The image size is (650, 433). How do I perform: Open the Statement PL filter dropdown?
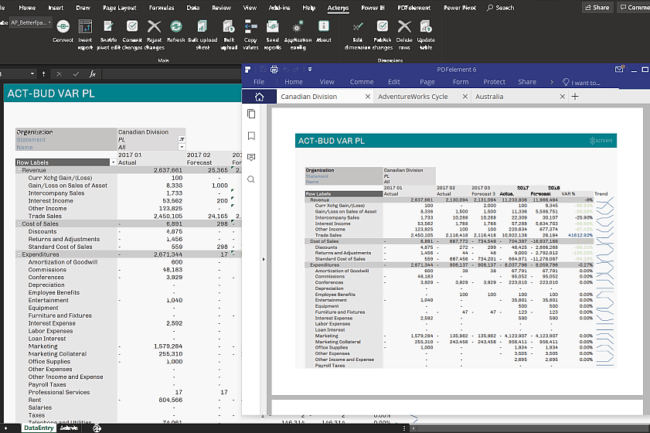point(182,140)
